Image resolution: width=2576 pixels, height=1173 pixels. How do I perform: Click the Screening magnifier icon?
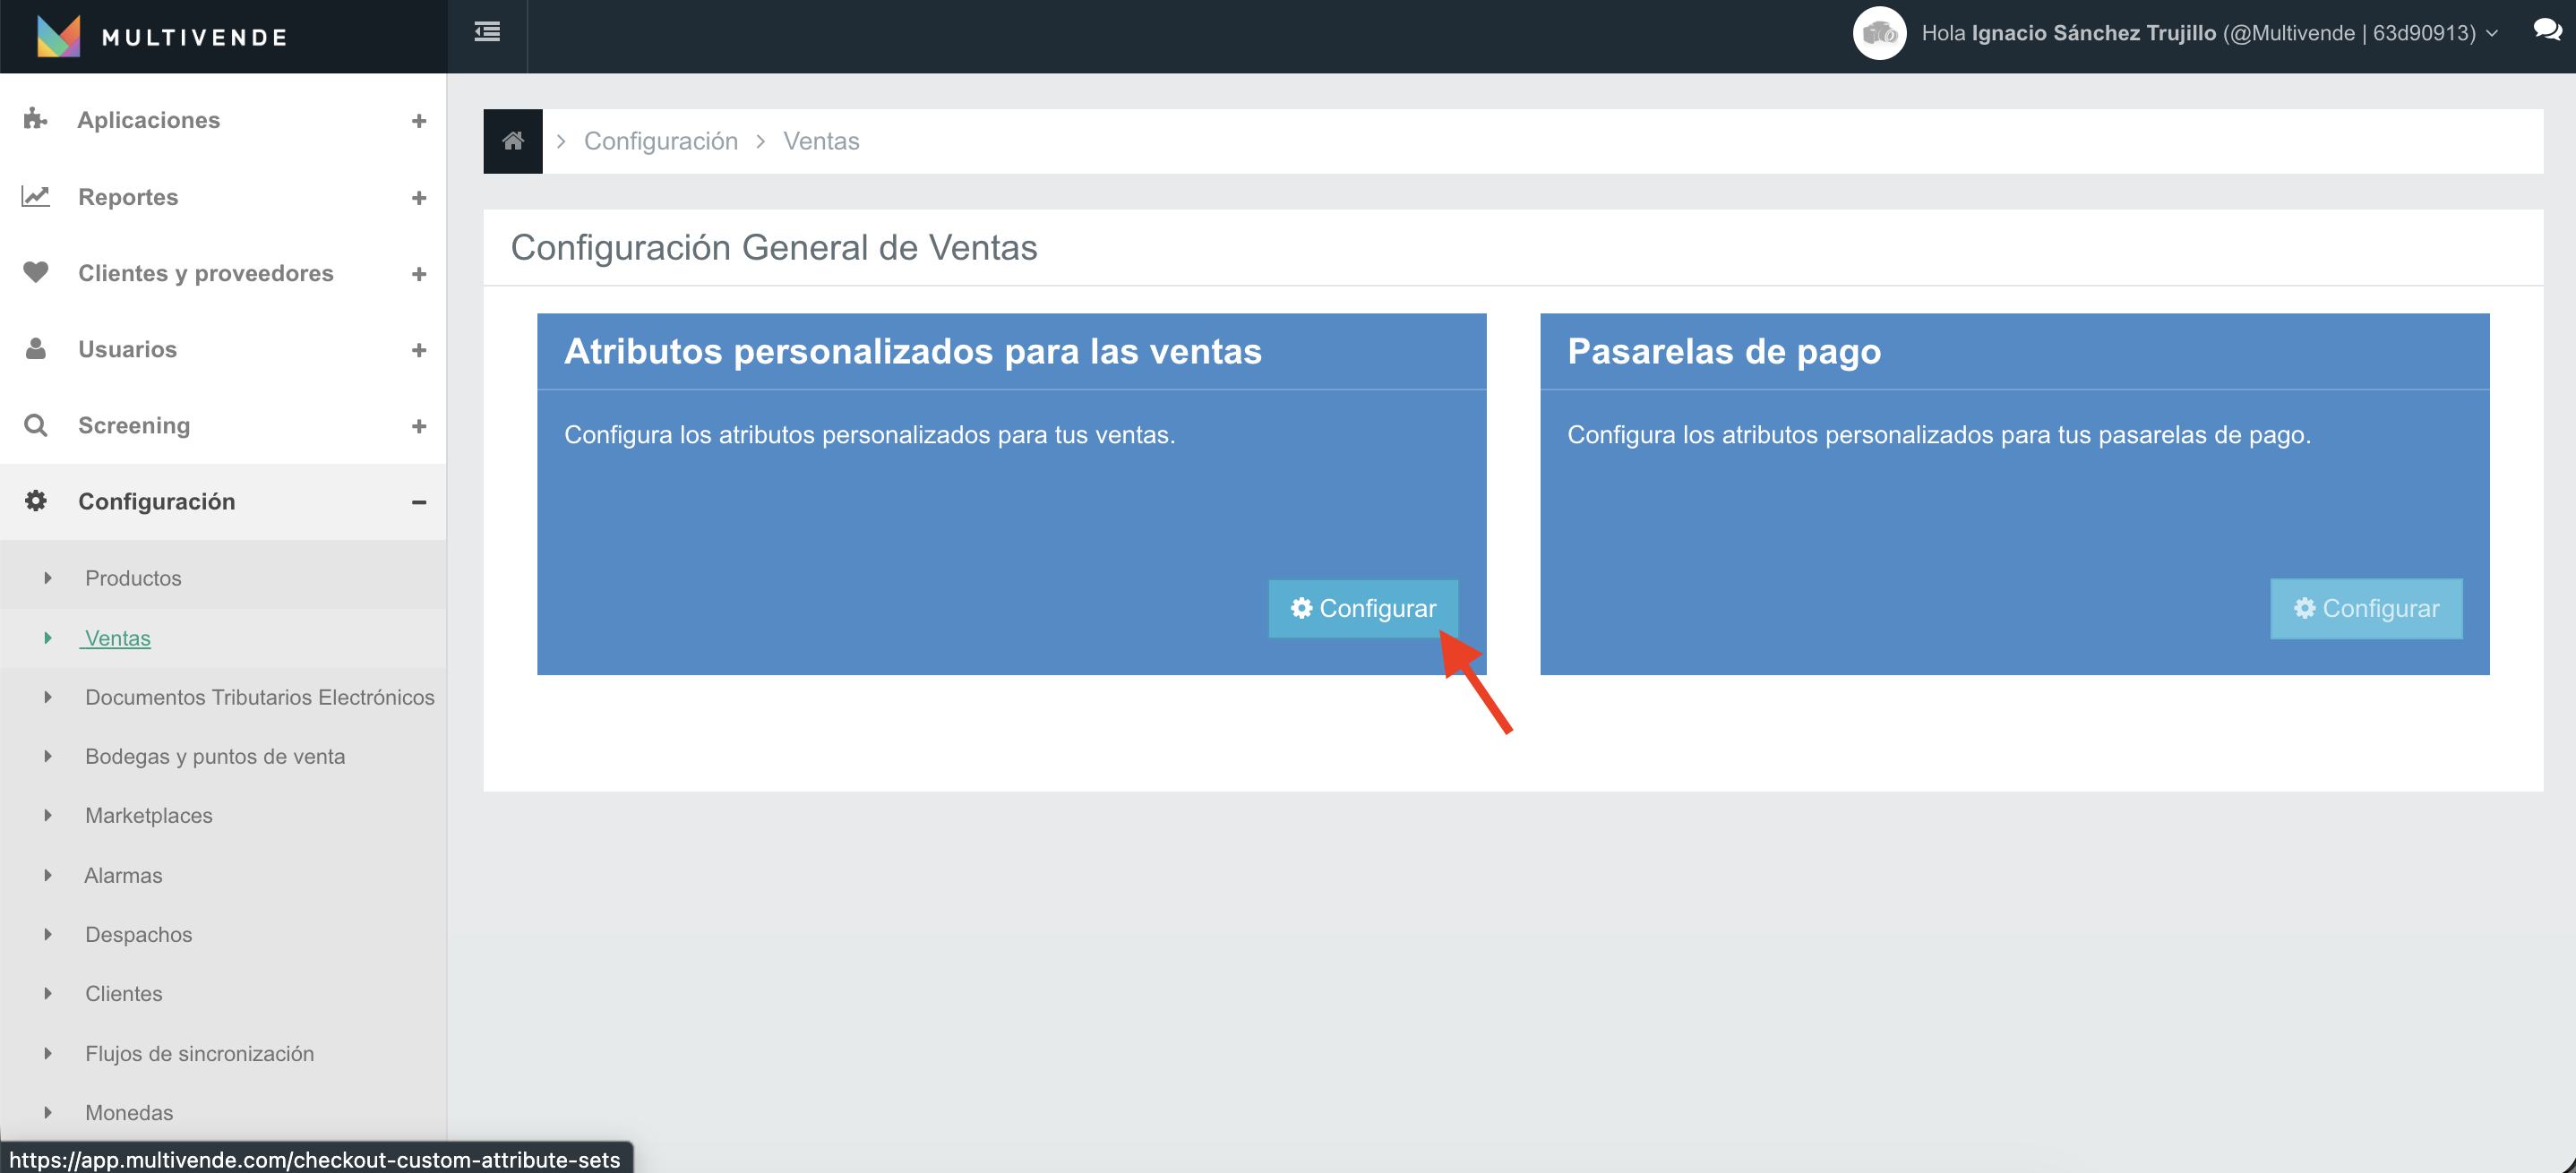tap(35, 425)
